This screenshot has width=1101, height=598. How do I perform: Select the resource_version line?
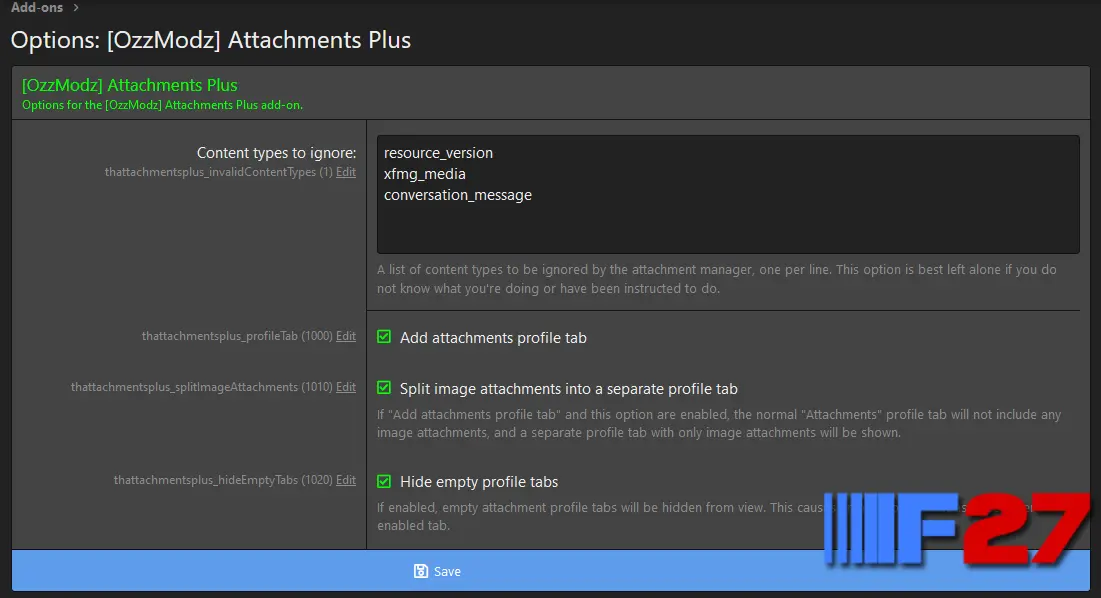point(438,153)
